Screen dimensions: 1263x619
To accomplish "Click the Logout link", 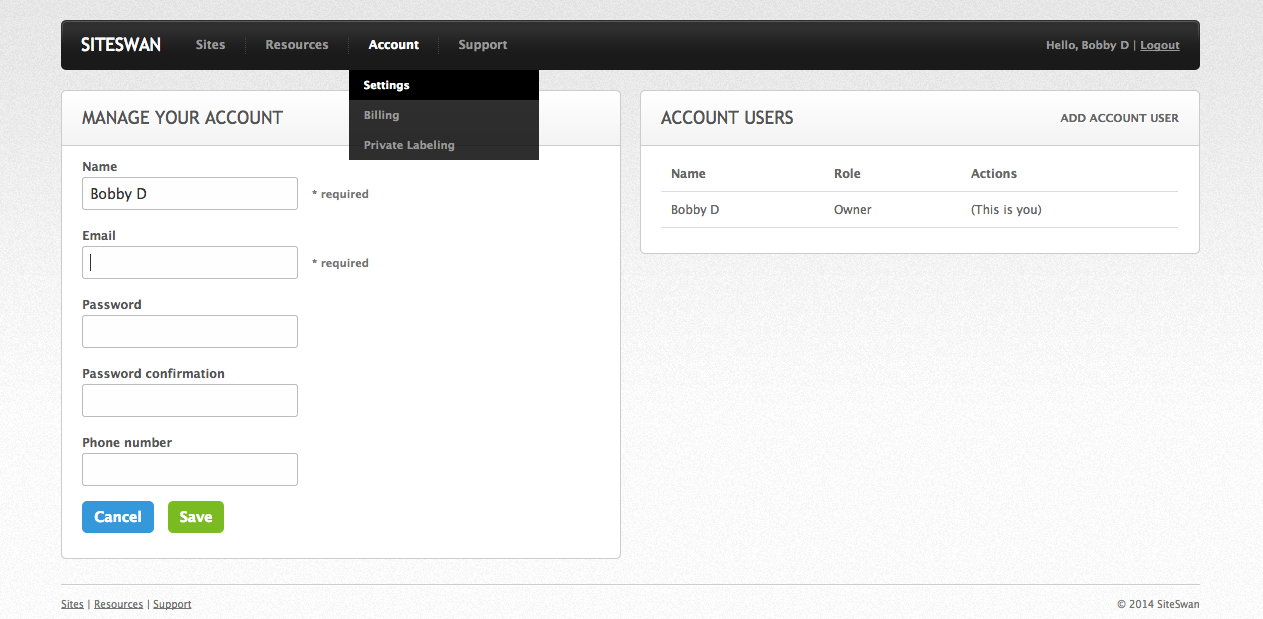I will coord(1159,44).
